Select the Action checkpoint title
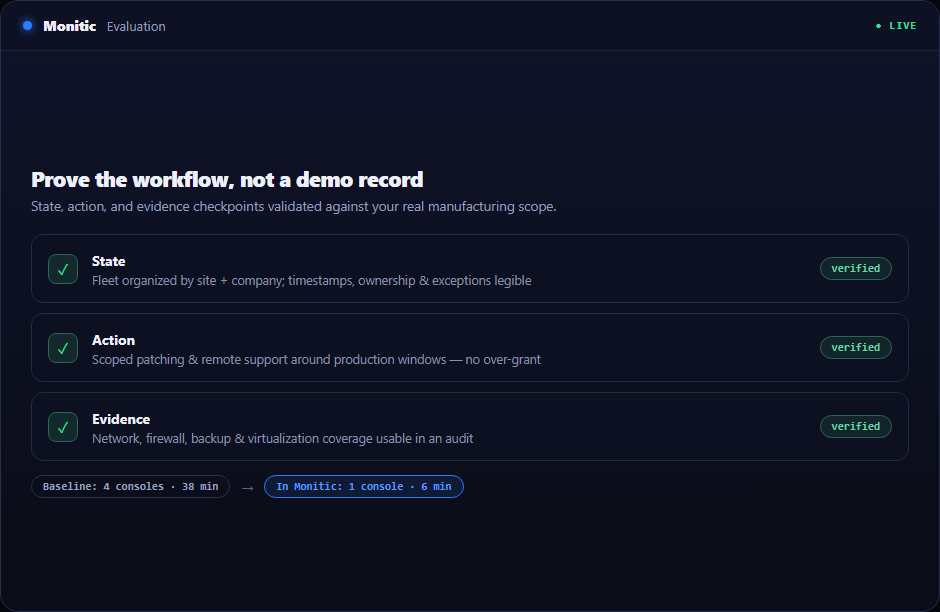Screen dimensions: 940x612 [x=113, y=340]
